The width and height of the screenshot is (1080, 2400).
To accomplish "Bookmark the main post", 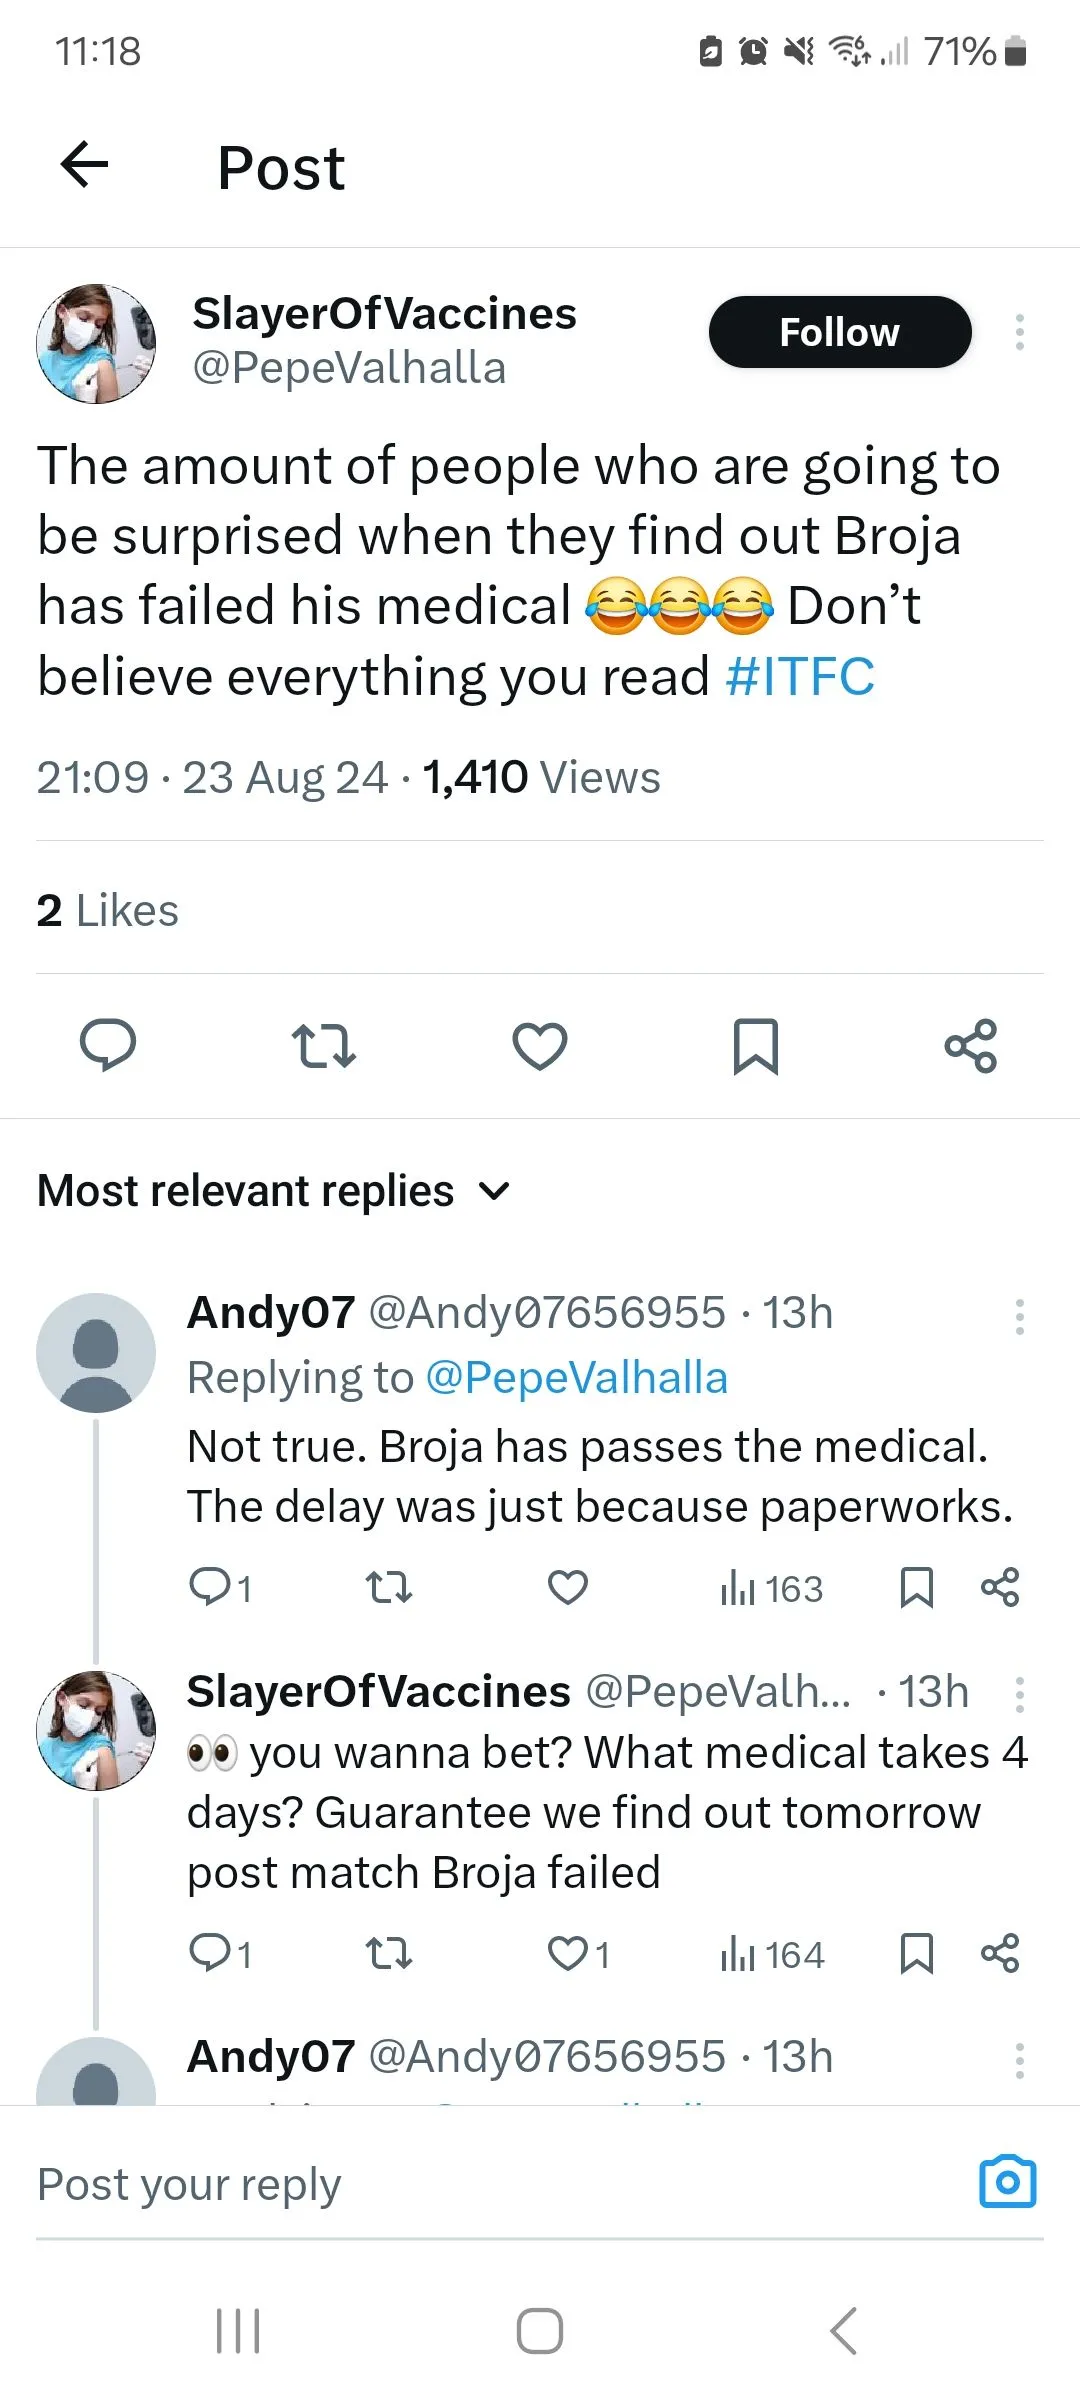I will pos(755,1046).
